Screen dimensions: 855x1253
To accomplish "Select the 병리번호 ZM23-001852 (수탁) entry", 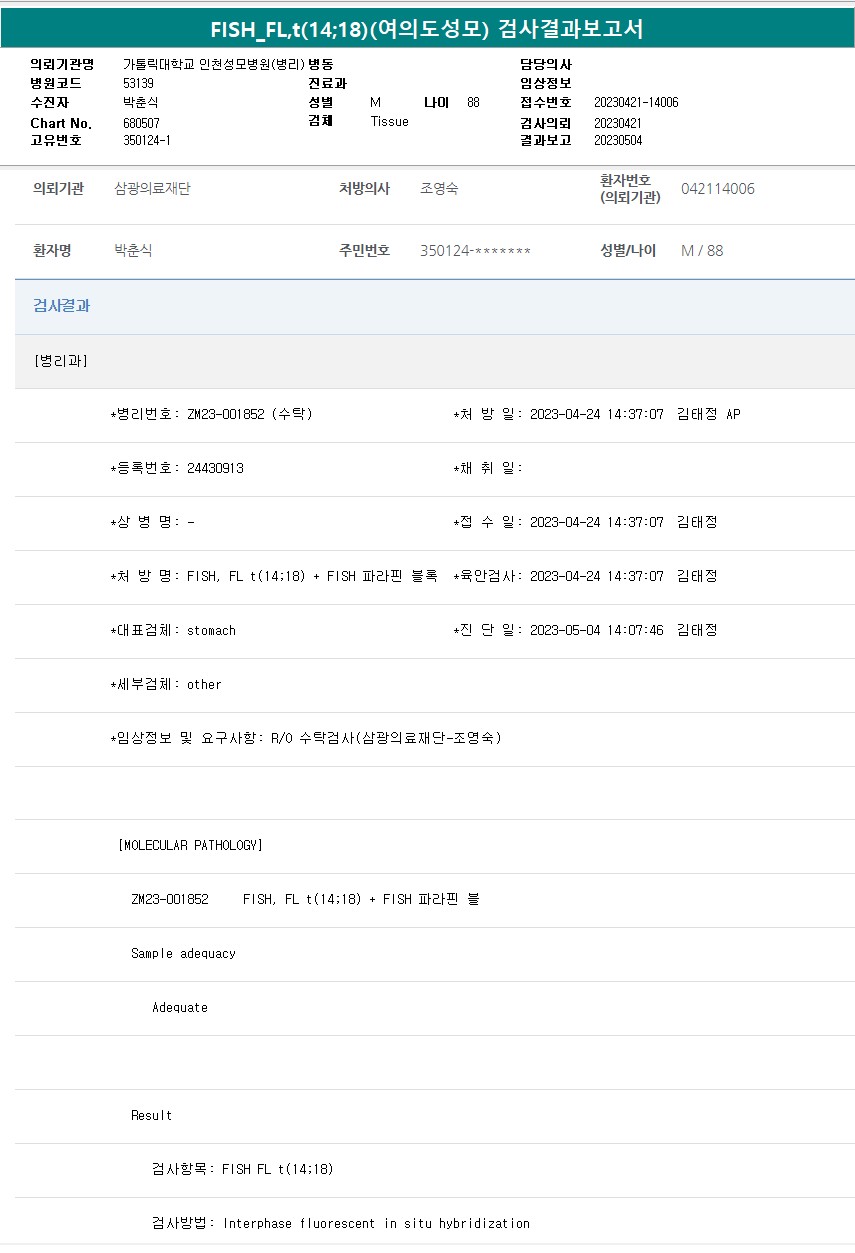I will pyautogui.click(x=211, y=414).
